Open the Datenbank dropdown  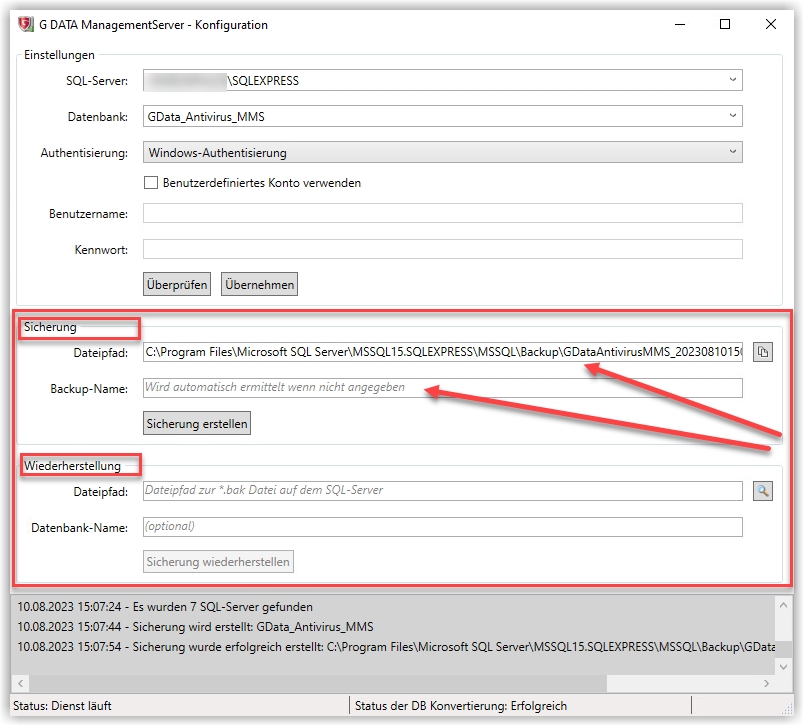[x=732, y=116]
